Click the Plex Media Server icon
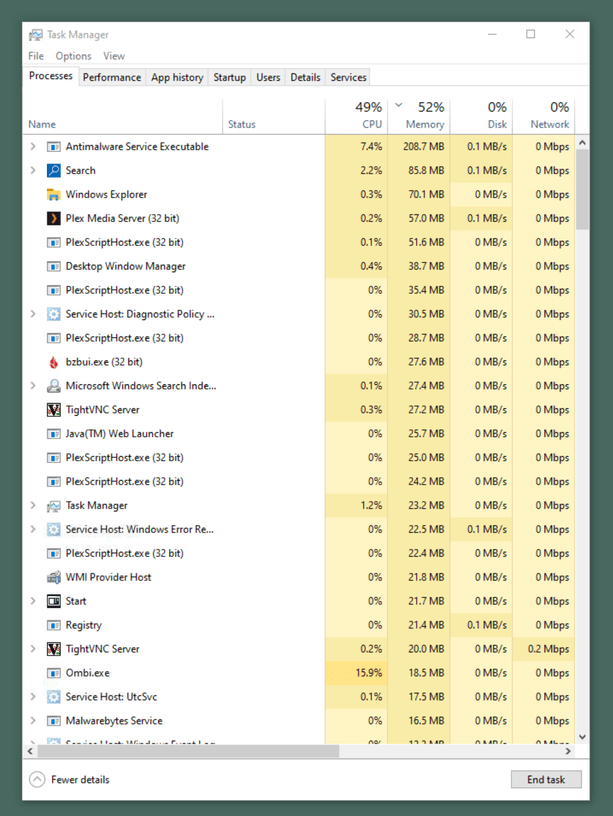Screen dimensions: 613x816 point(54,218)
